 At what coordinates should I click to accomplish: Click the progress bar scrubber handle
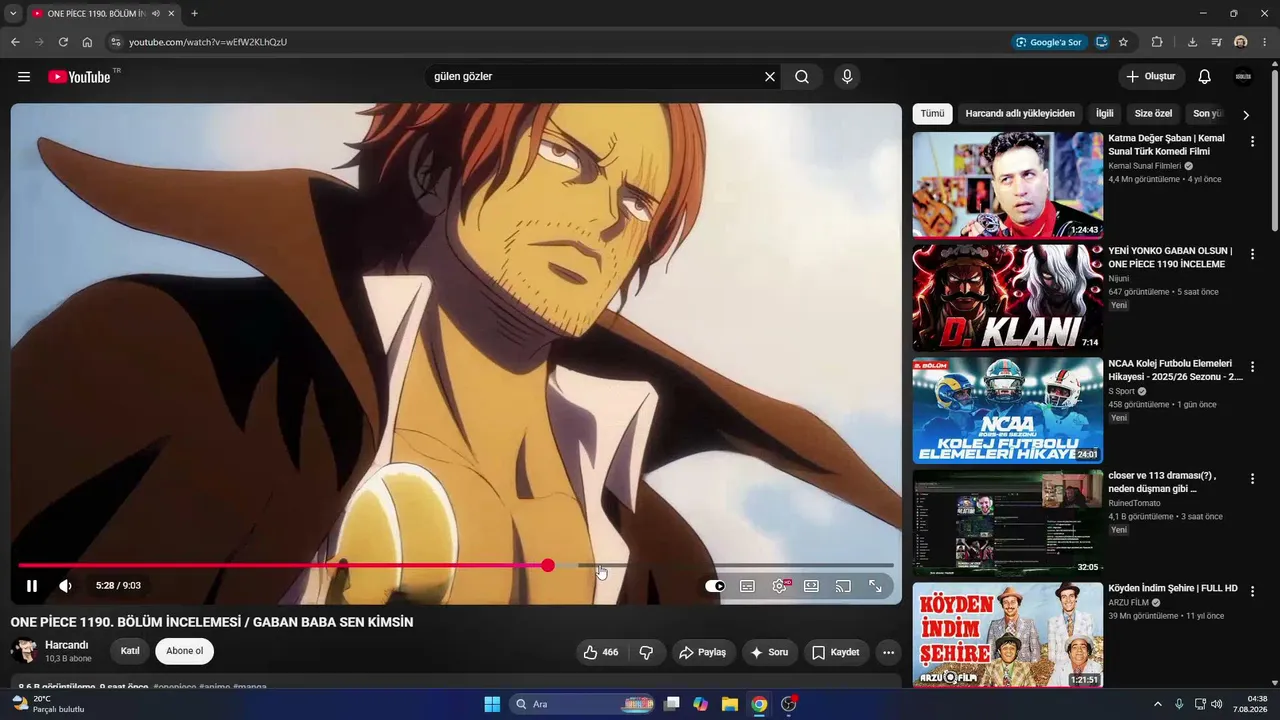(x=548, y=566)
